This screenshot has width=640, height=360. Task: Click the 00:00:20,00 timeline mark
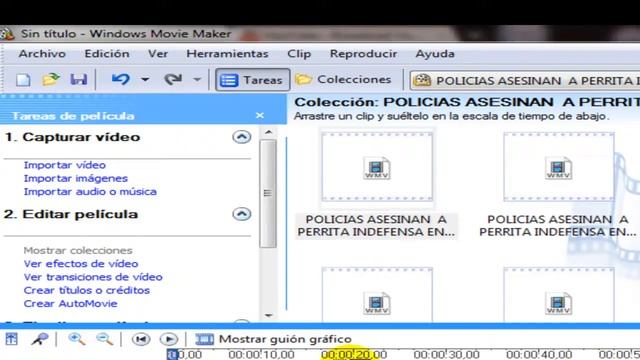(x=354, y=355)
